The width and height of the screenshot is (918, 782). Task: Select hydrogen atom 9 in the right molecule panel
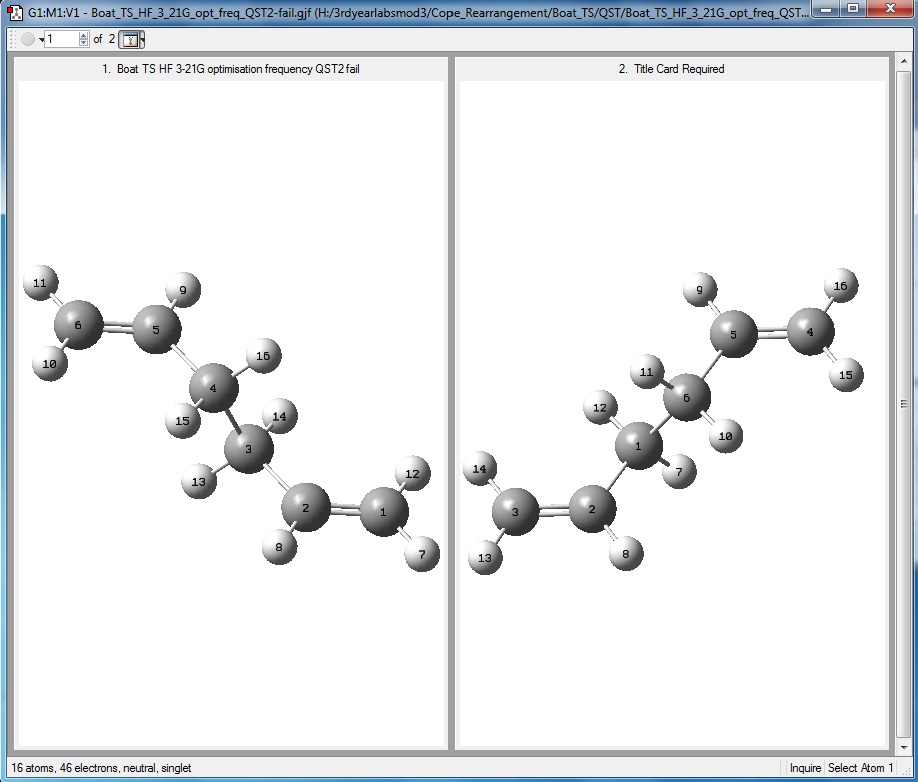700,289
